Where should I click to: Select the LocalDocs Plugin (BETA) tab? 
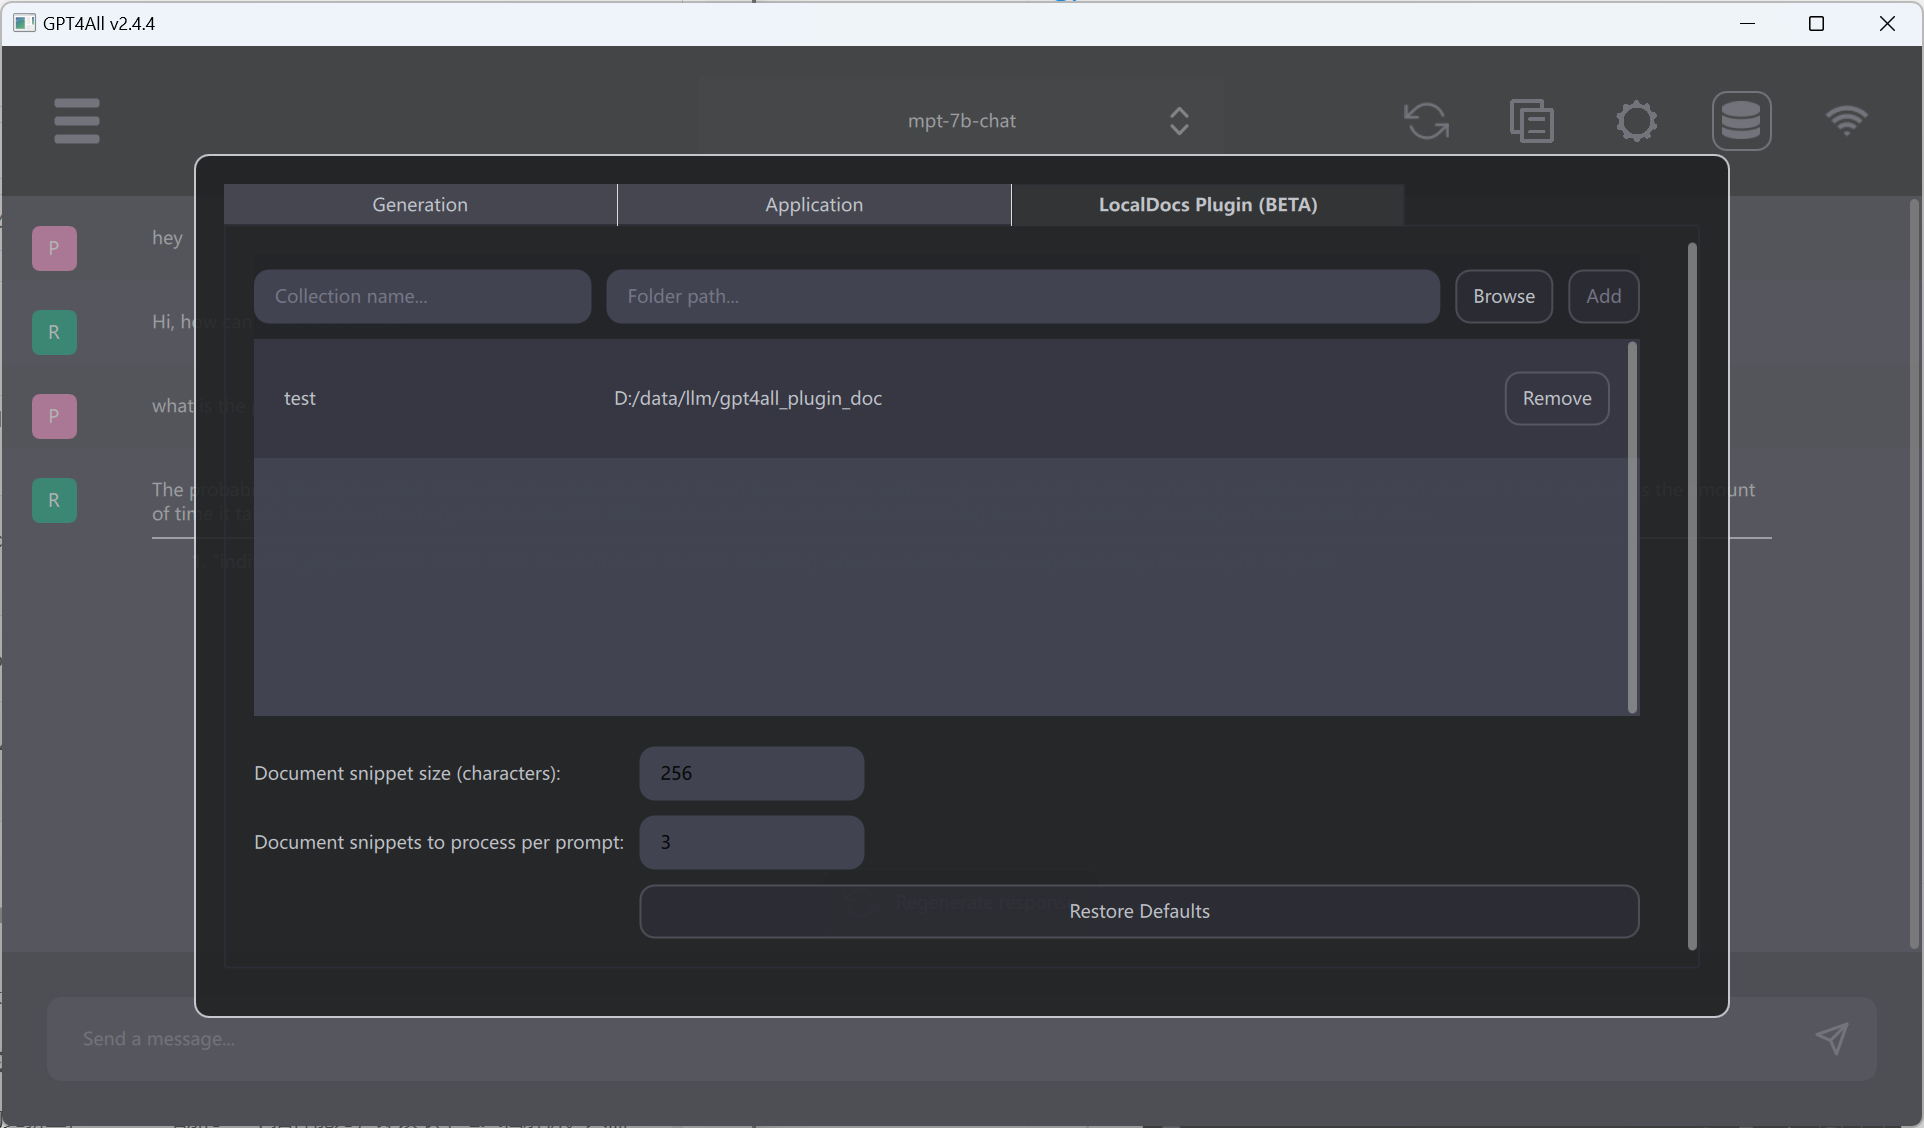coord(1208,204)
